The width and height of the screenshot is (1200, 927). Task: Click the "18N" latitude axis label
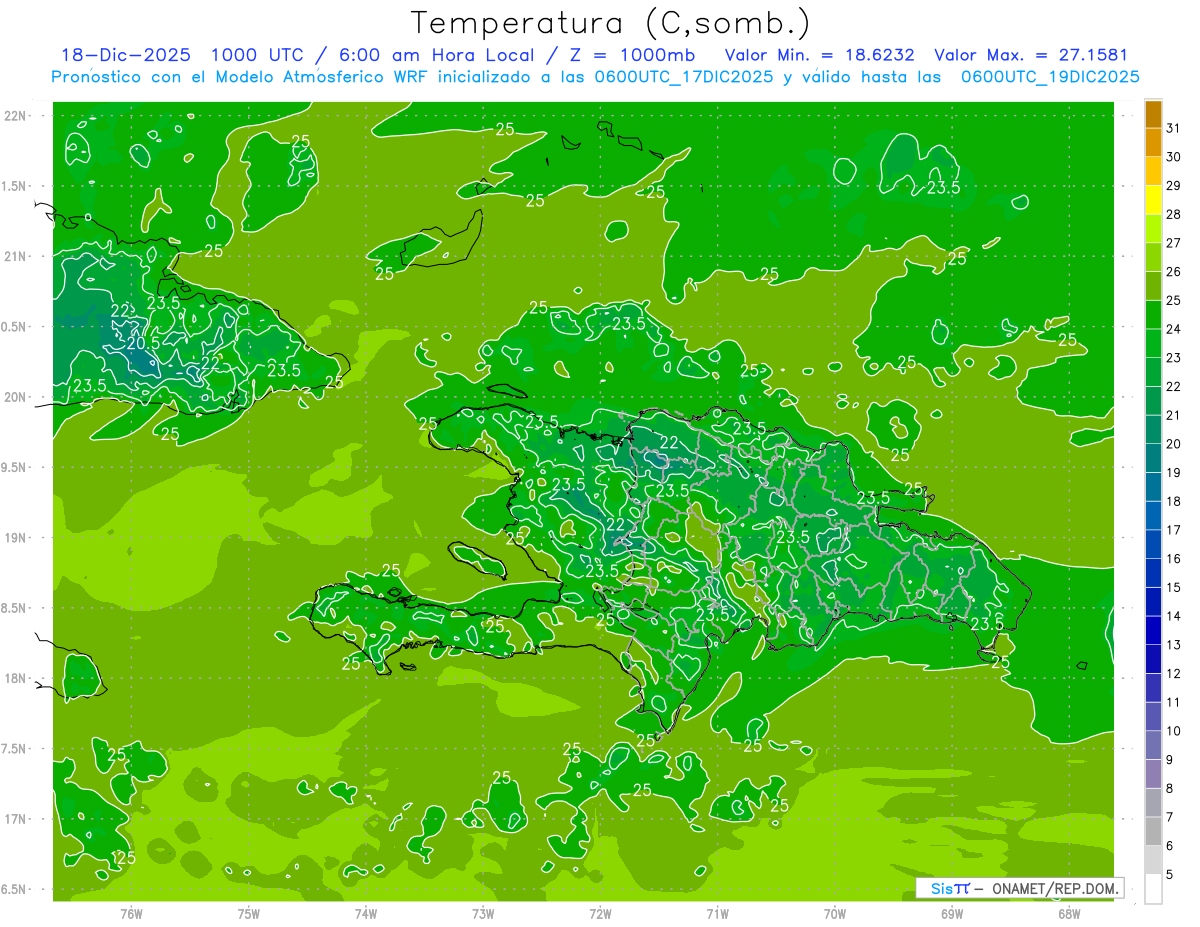point(16,678)
